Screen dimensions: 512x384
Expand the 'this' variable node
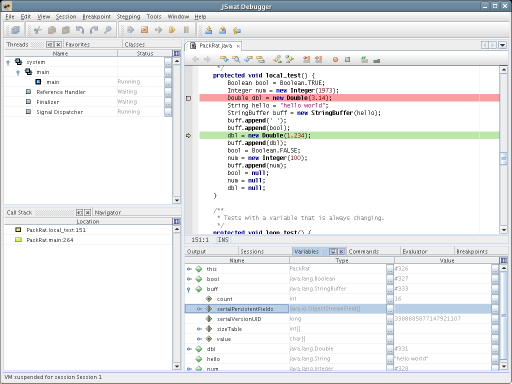tap(189, 269)
